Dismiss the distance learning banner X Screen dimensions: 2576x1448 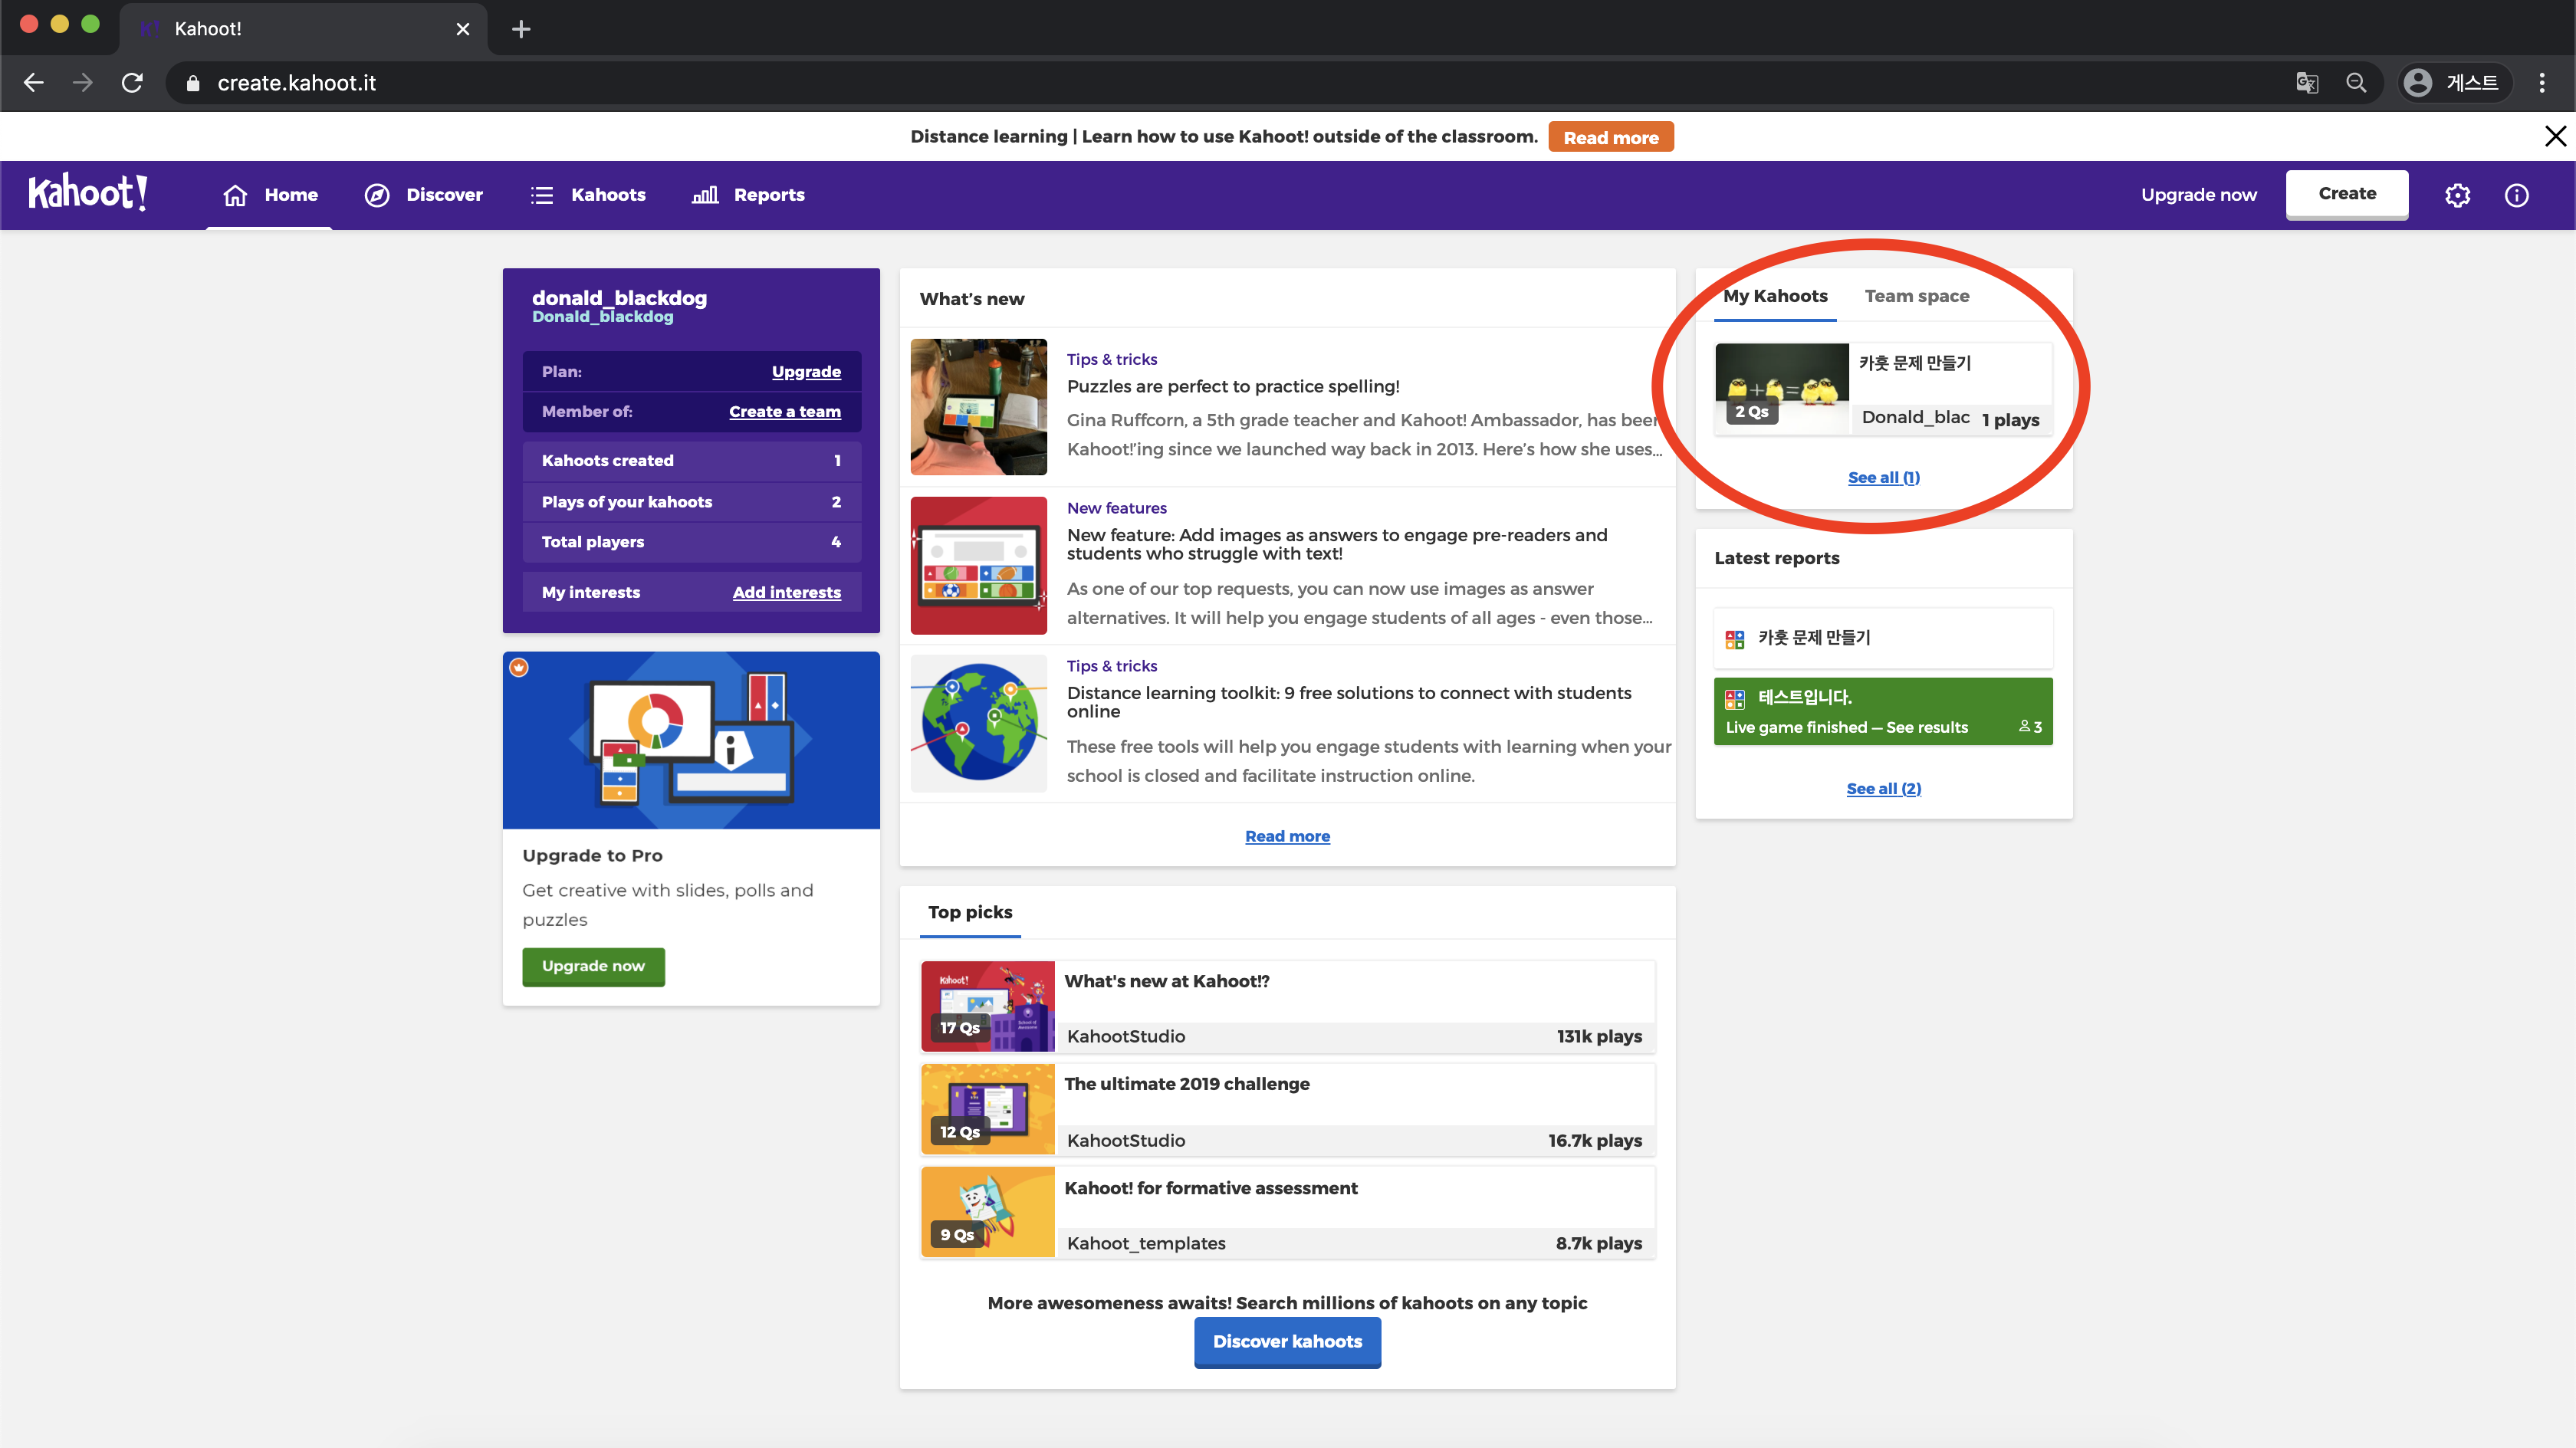[2555, 136]
